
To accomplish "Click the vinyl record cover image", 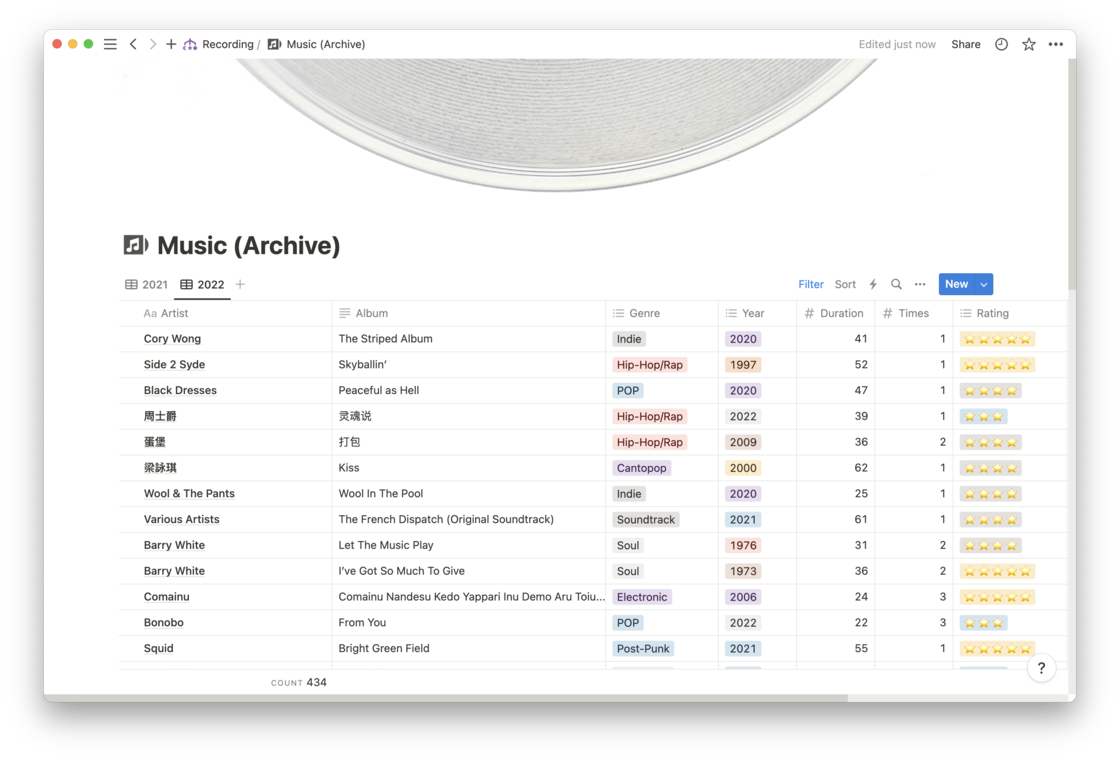I will 556,125.
